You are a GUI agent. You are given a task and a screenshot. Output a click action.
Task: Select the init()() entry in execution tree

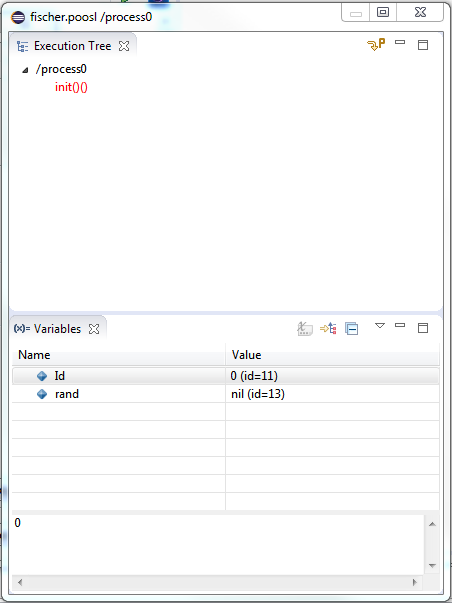[x=71, y=87]
